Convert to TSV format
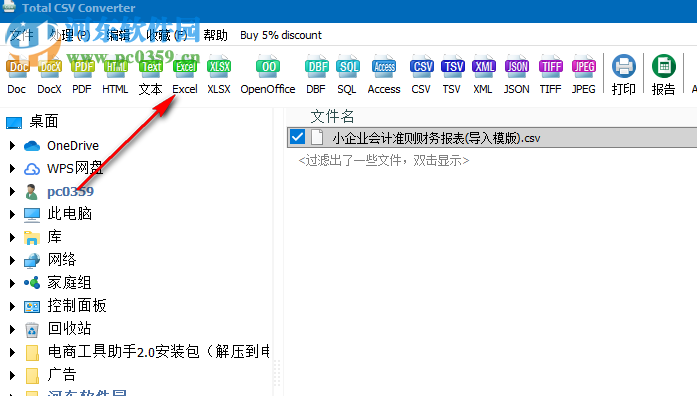 tap(452, 76)
